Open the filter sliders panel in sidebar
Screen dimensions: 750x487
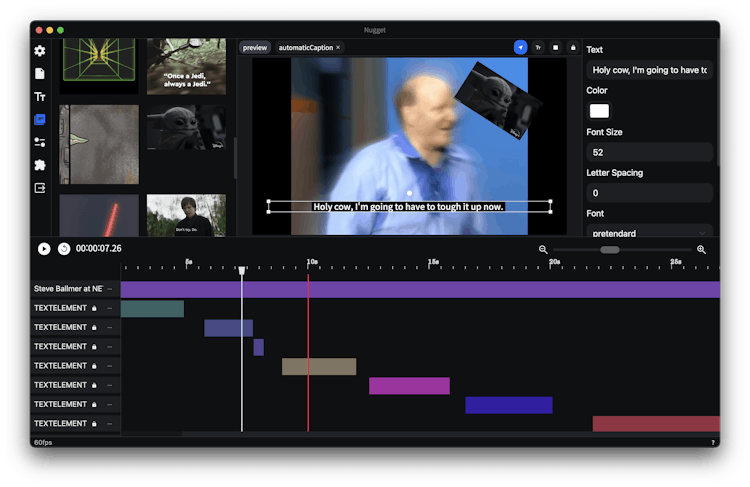click(40, 142)
